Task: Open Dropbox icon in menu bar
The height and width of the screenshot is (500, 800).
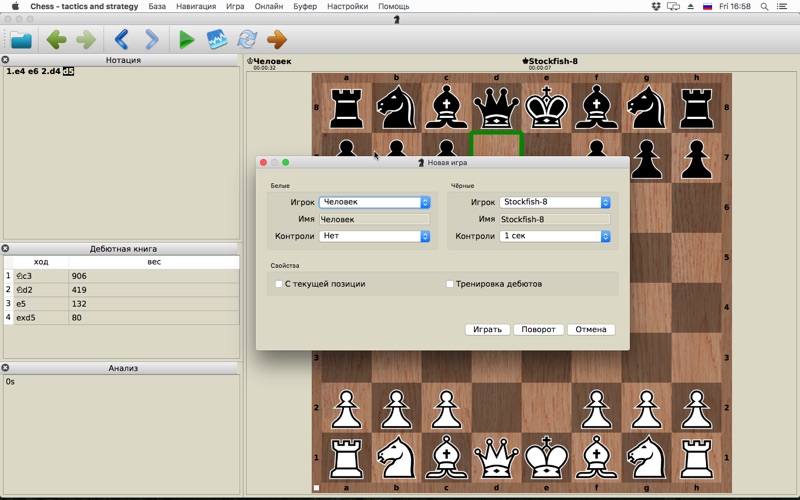Action: point(656,7)
